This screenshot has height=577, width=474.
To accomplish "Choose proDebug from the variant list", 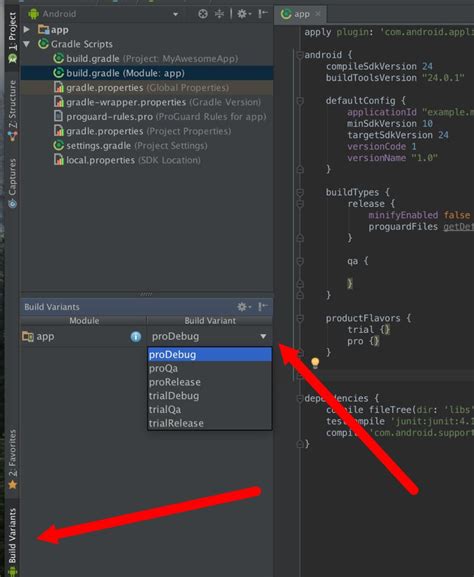I will tap(209, 354).
